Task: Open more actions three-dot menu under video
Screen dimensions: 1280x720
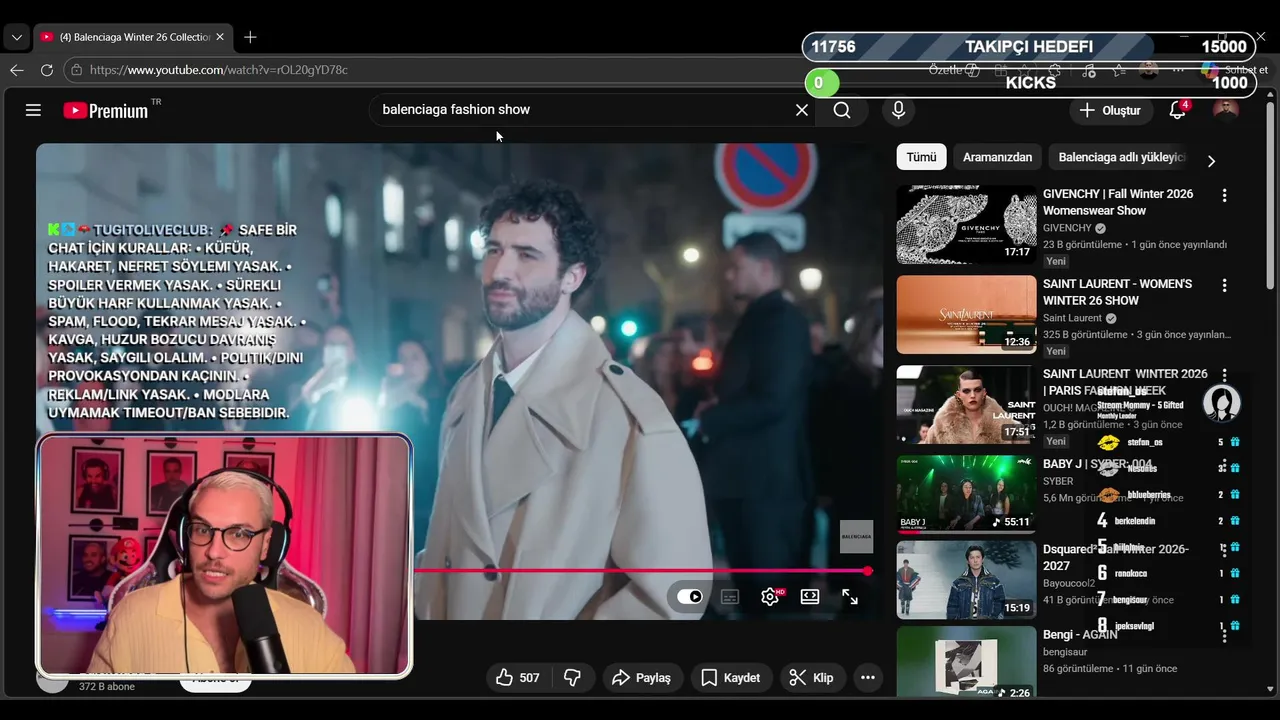Action: tap(868, 678)
